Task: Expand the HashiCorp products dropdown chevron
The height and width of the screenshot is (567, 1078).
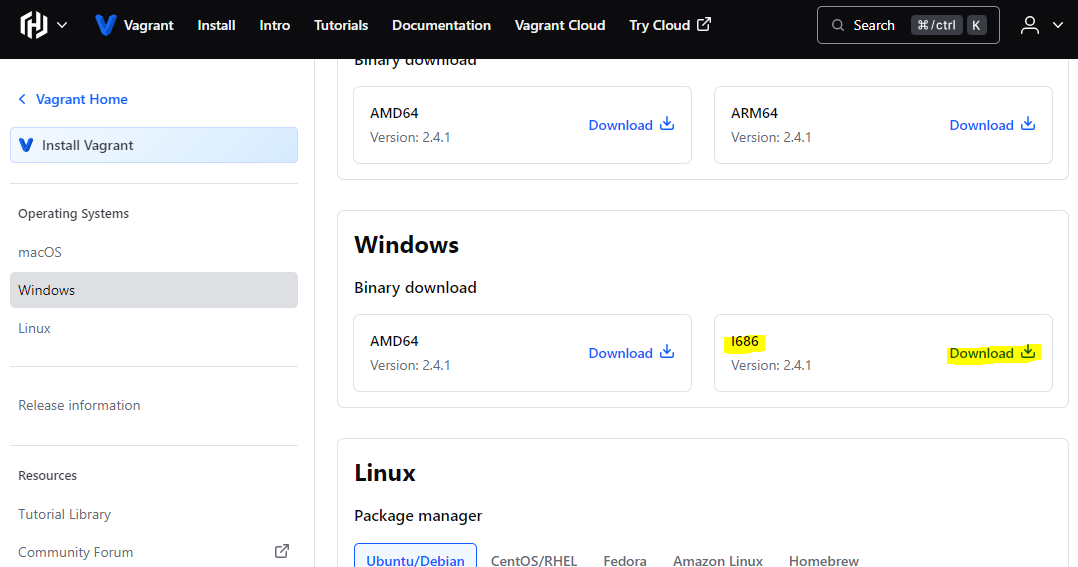Action: [x=62, y=25]
